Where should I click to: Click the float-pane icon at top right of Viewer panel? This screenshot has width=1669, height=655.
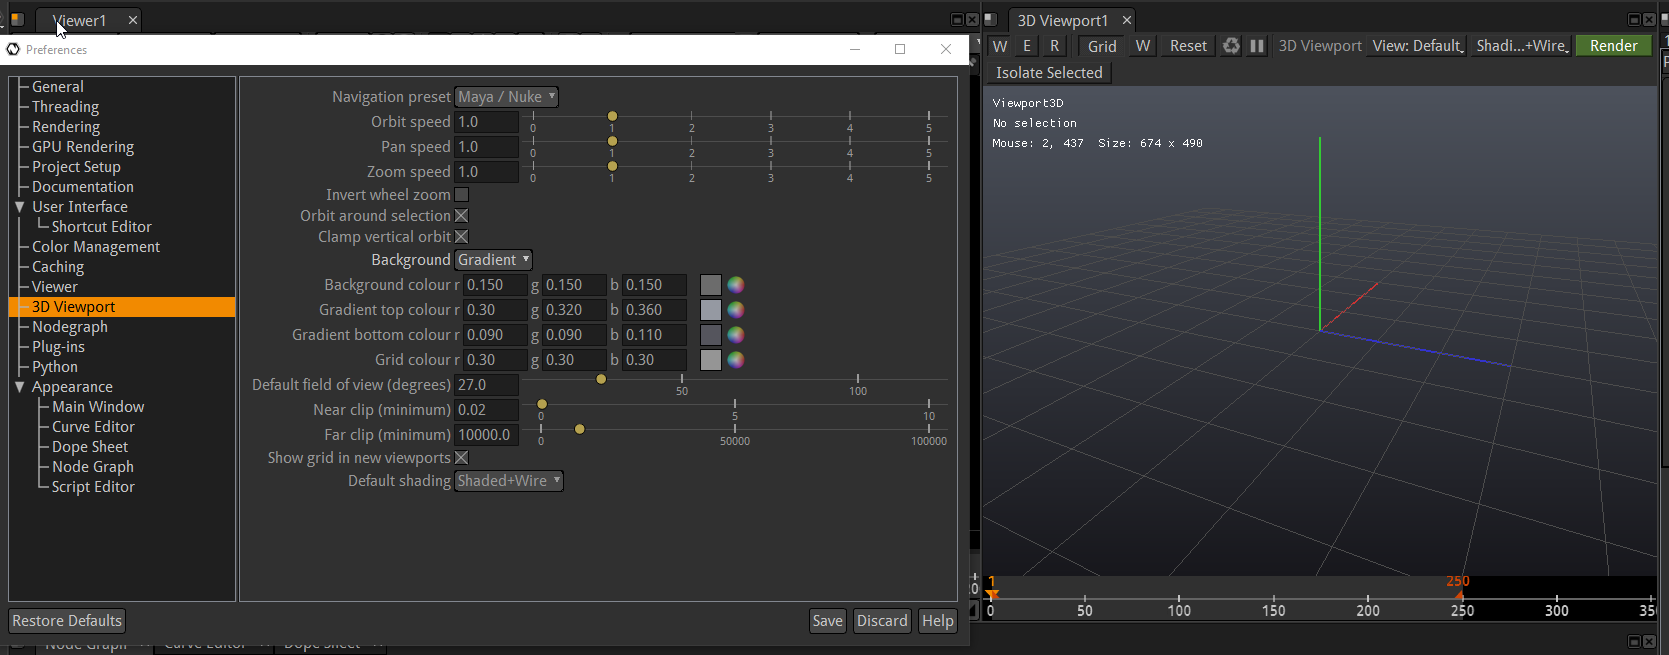[956, 20]
